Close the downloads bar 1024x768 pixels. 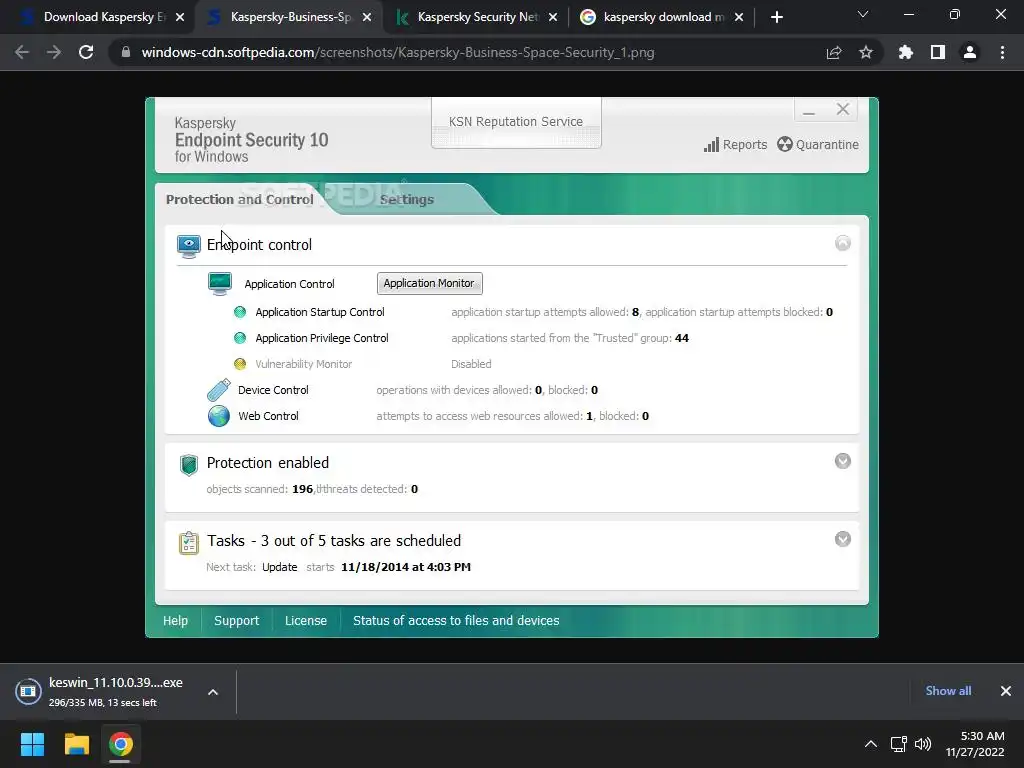[x=1006, y=691]
